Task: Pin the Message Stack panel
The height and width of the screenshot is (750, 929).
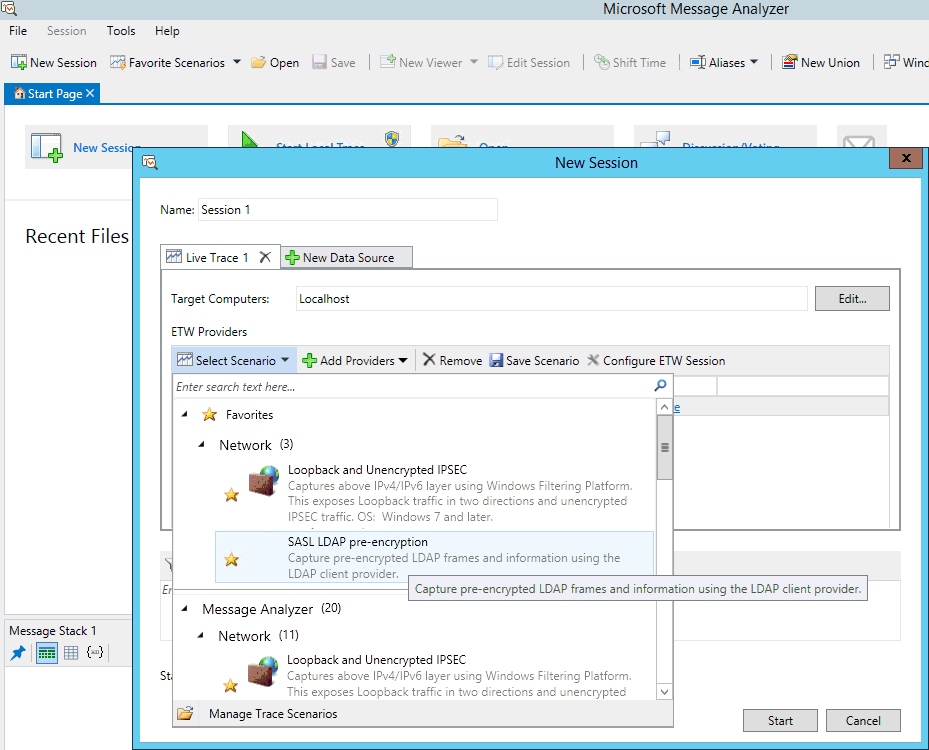Action: (17, 653)
